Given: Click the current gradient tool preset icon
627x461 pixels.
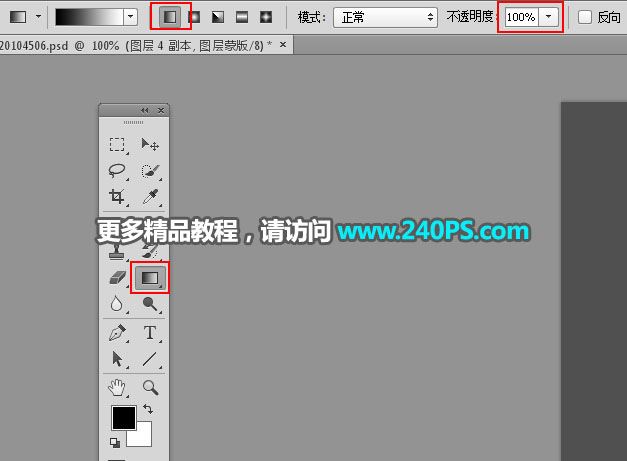Looking at the screenshot, I should pyautogui.click(x=18, y=17).
